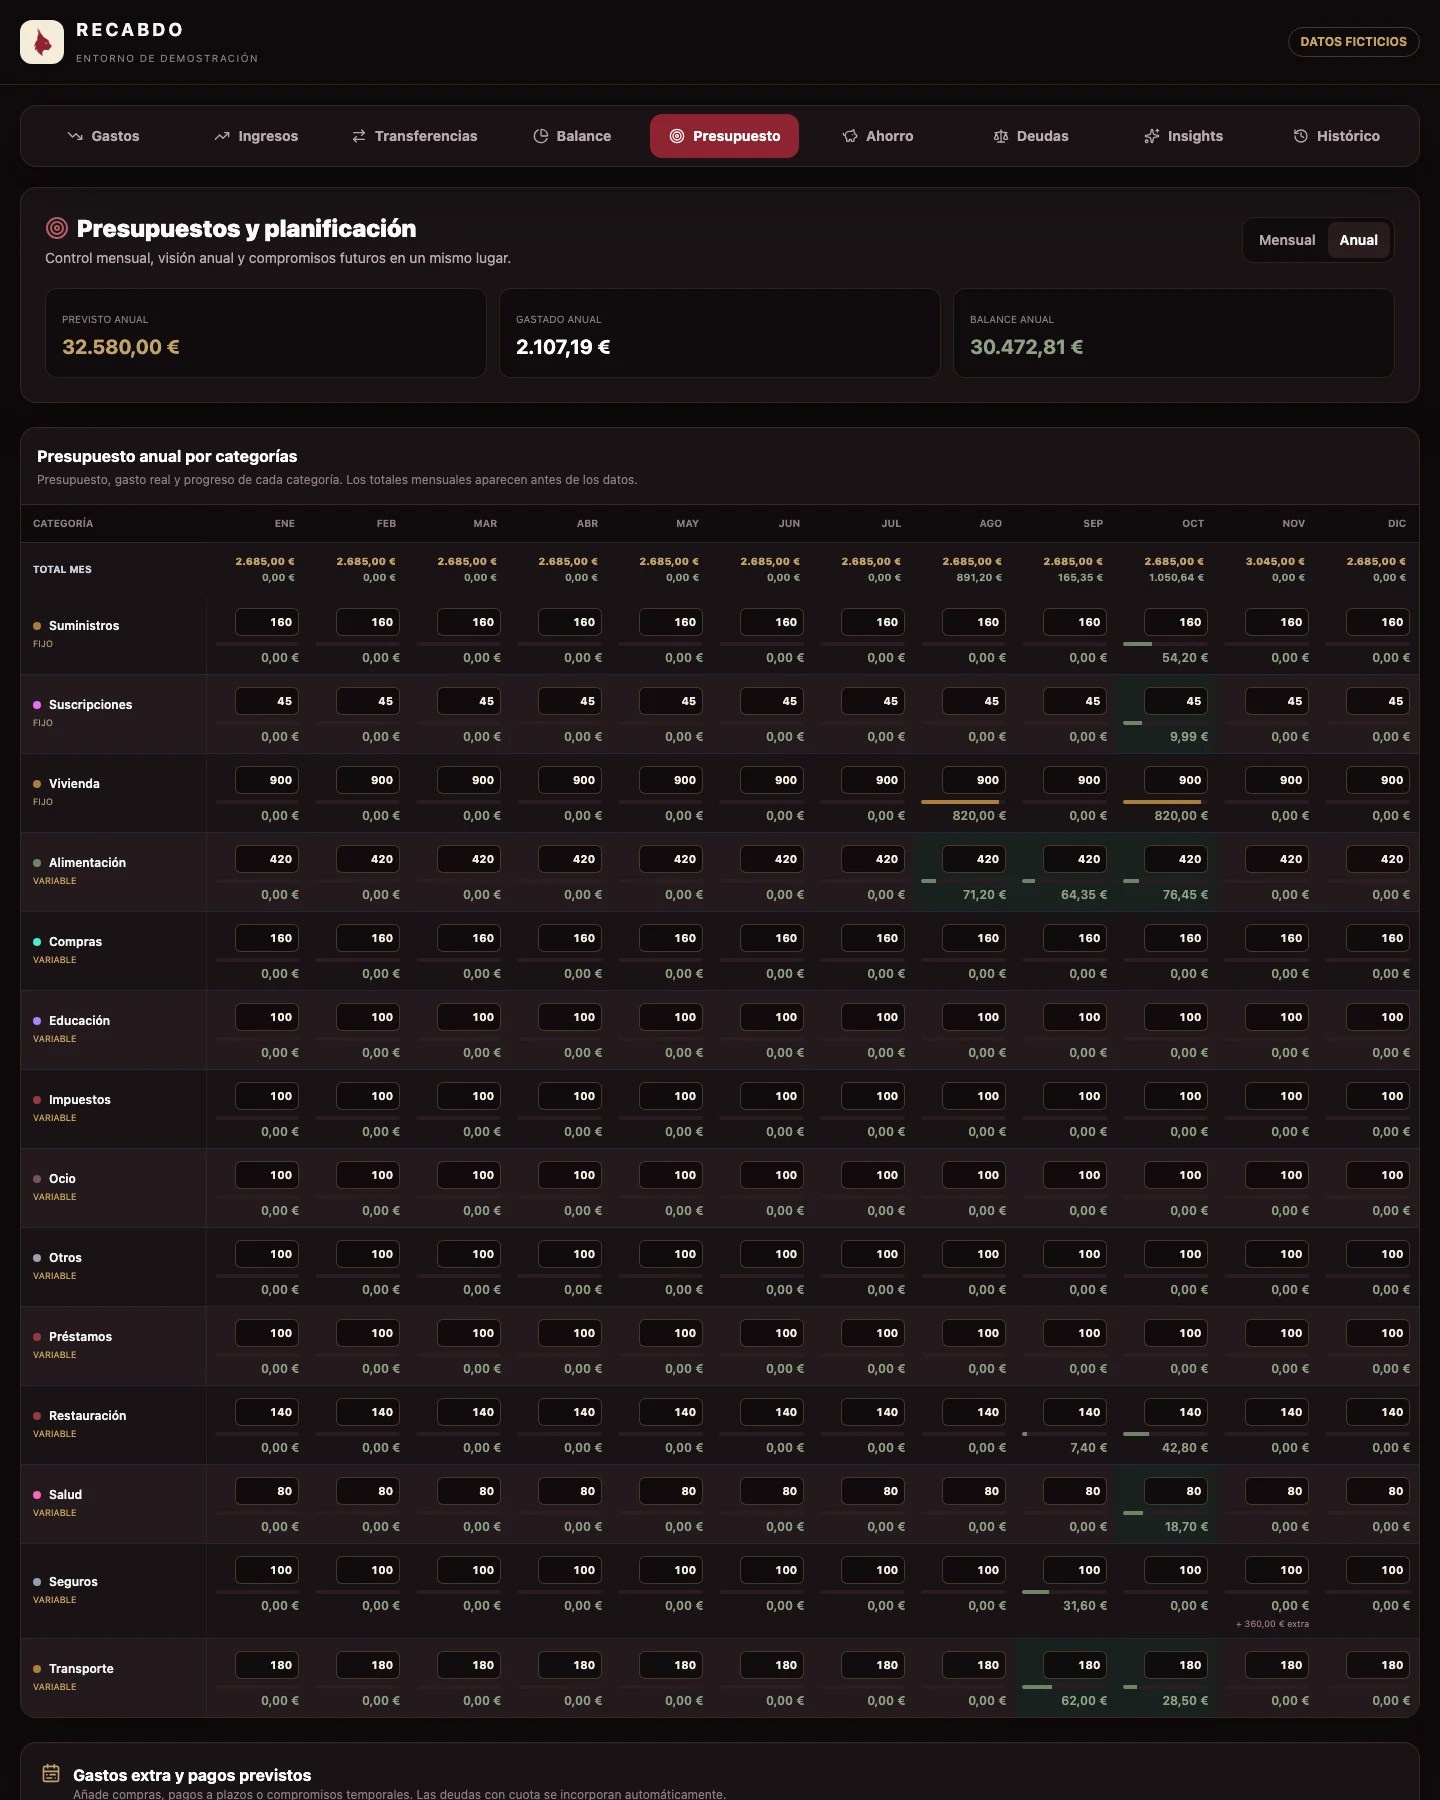Edit Transporte SEP budget field
This screenshot has height=1800, width=1440.
pos(1075,1665)
